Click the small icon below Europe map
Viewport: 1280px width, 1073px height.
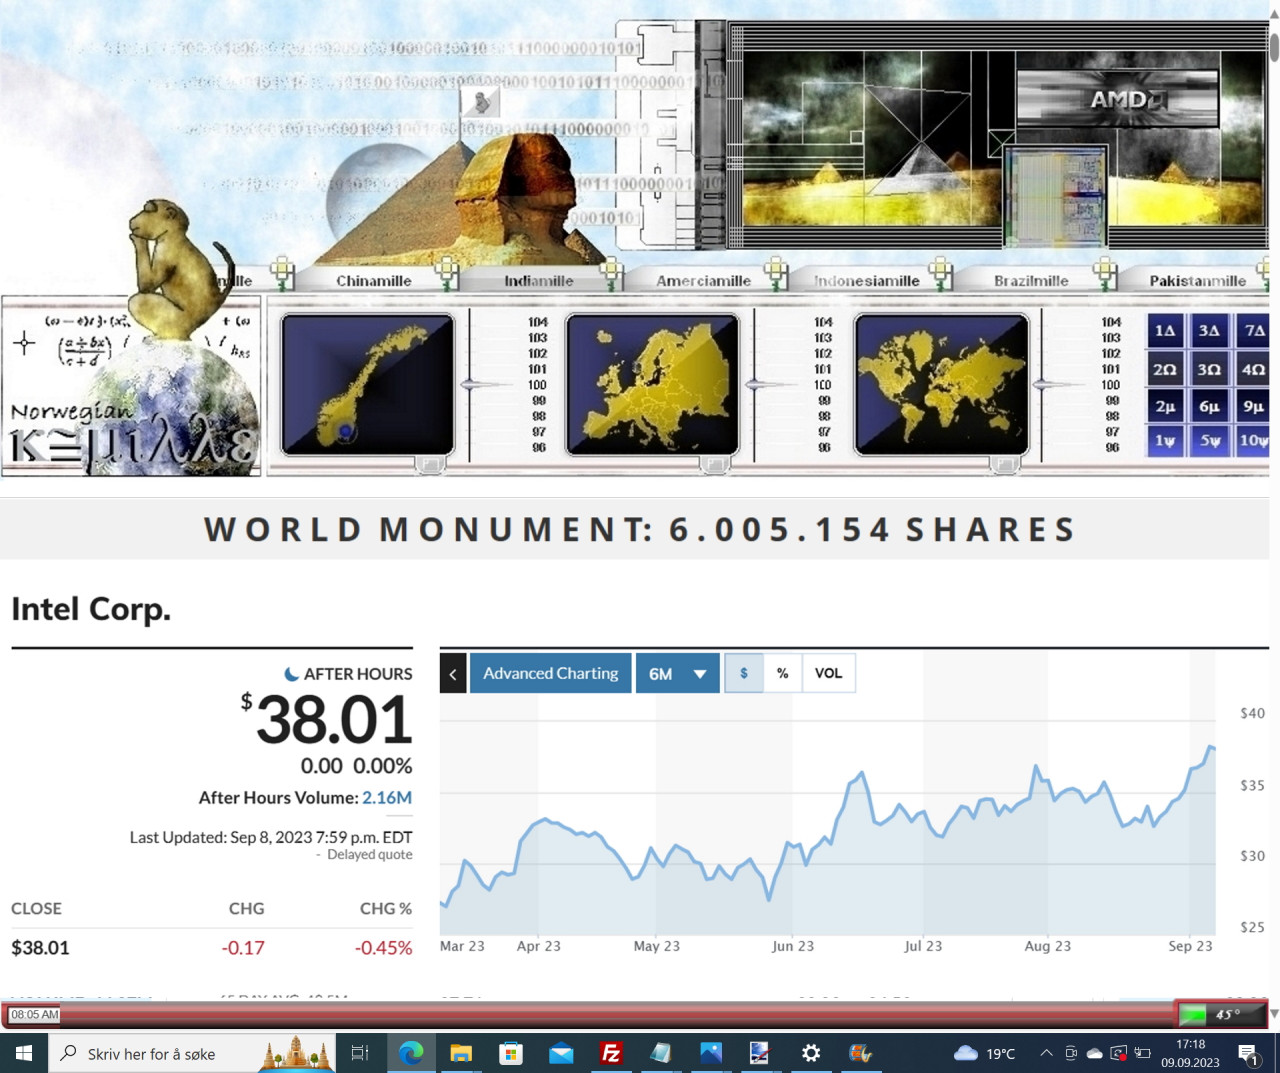pyautogui.click(x=715, y=464)
